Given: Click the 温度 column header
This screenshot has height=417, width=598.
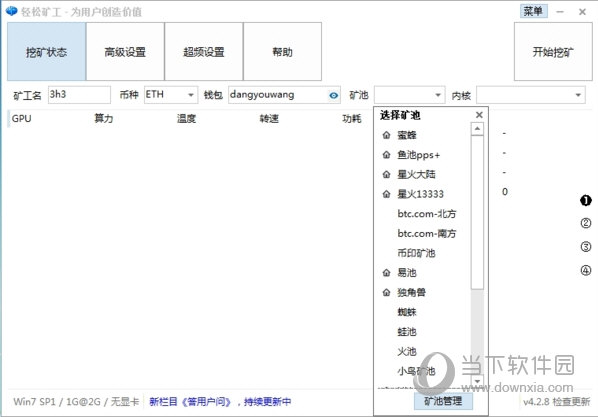Looking at the screenshot, I should tap(186, 119).
